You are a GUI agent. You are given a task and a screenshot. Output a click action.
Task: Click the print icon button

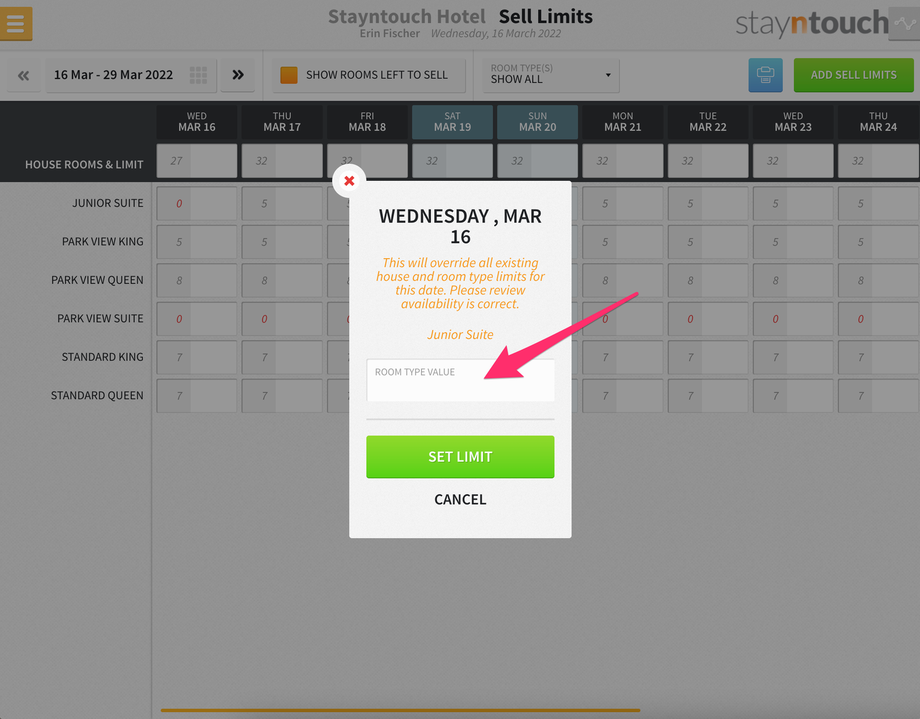[765, 75]
